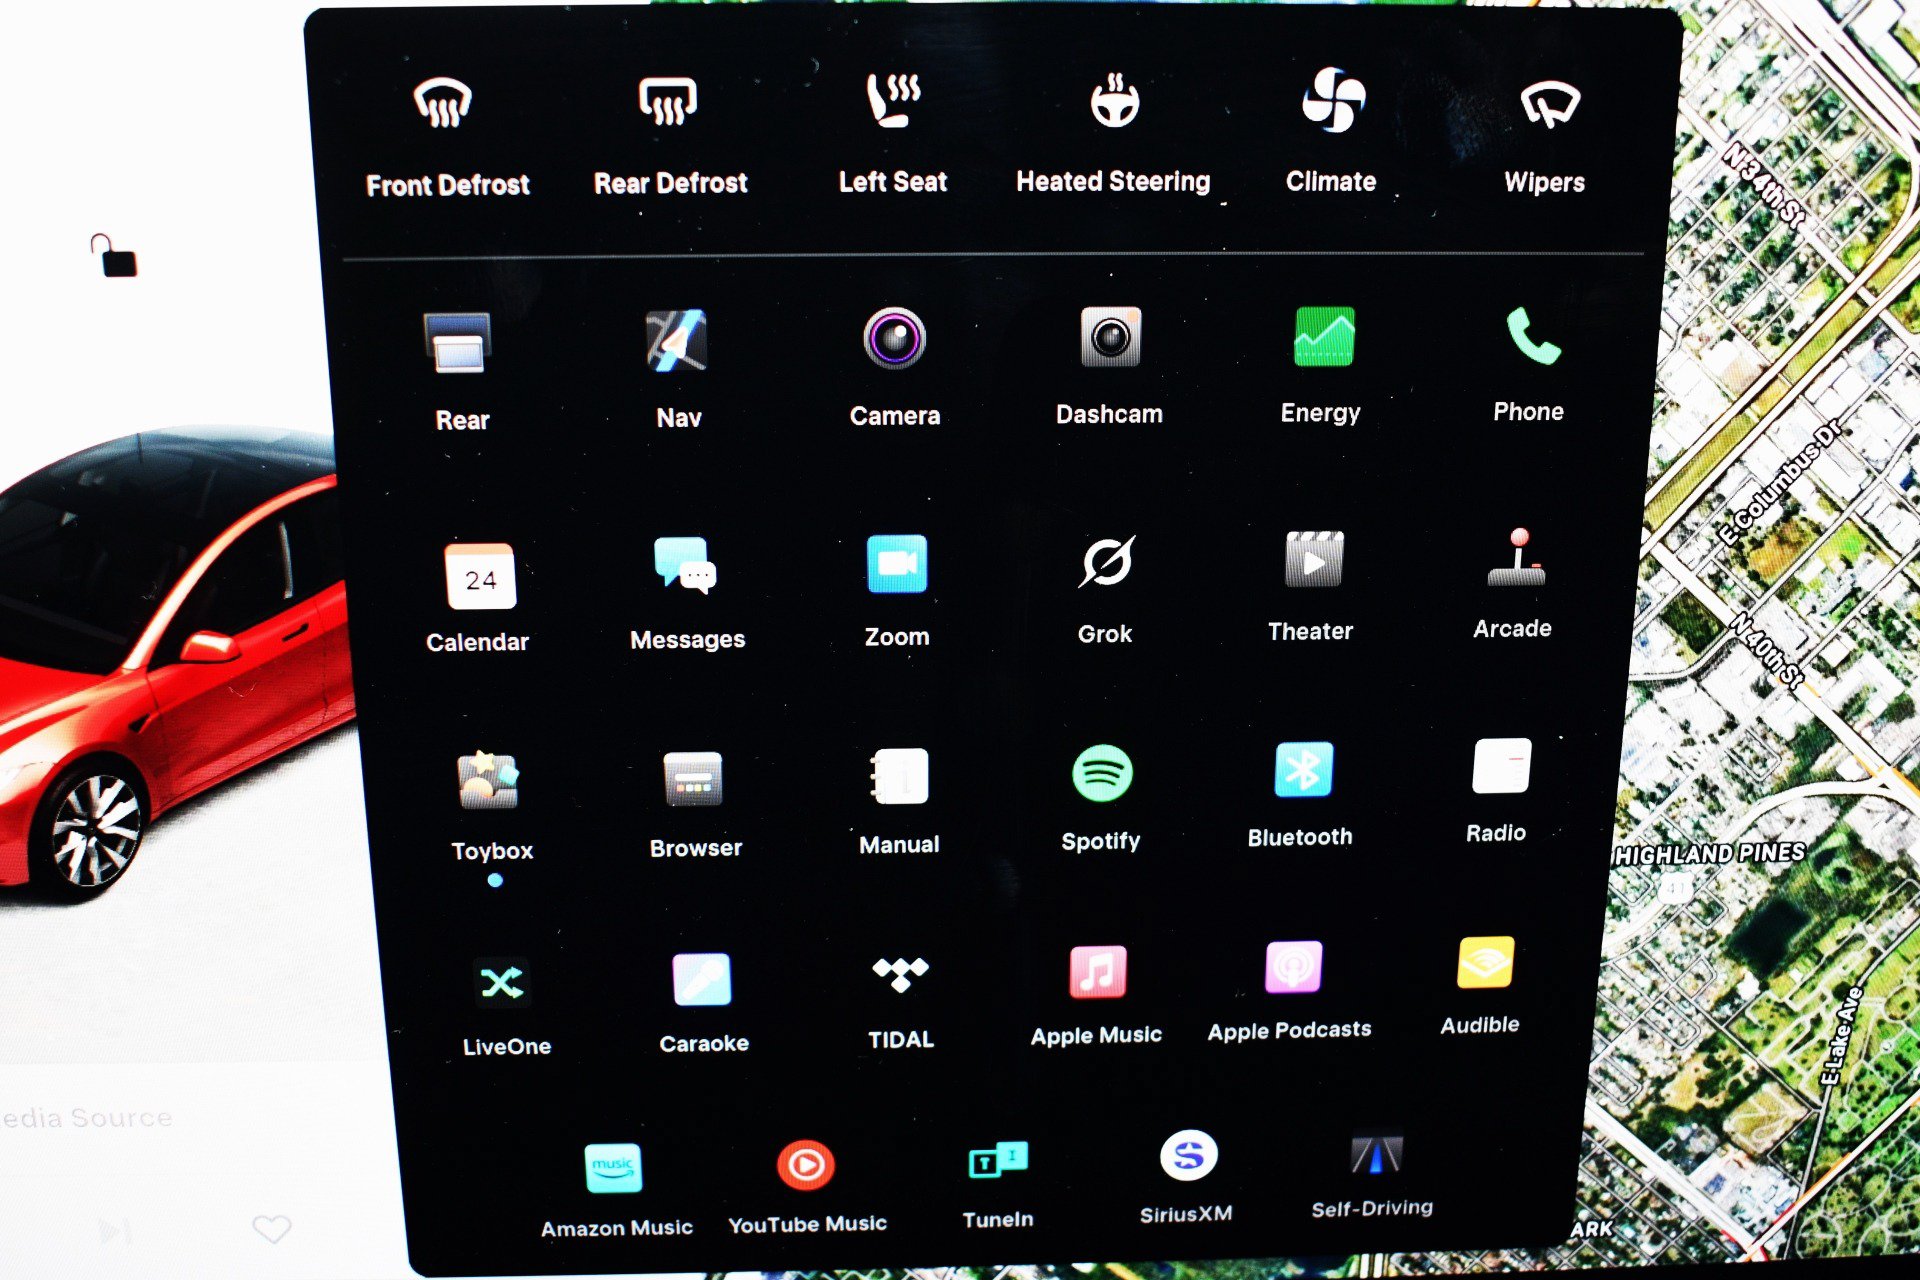The height and width of the screenshot is (1280, 1920).
Task: Tap the unlocked padlock icon
Action: (114, 255)
